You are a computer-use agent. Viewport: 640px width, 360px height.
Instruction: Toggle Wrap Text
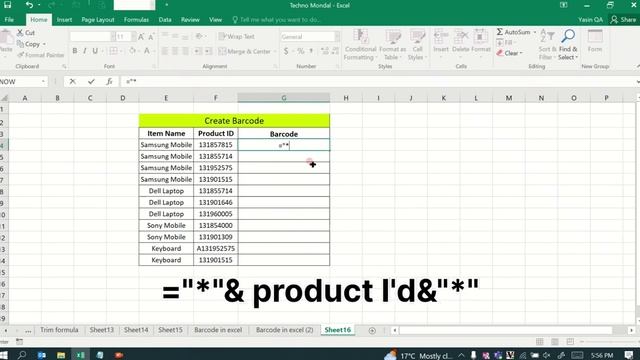237,36
